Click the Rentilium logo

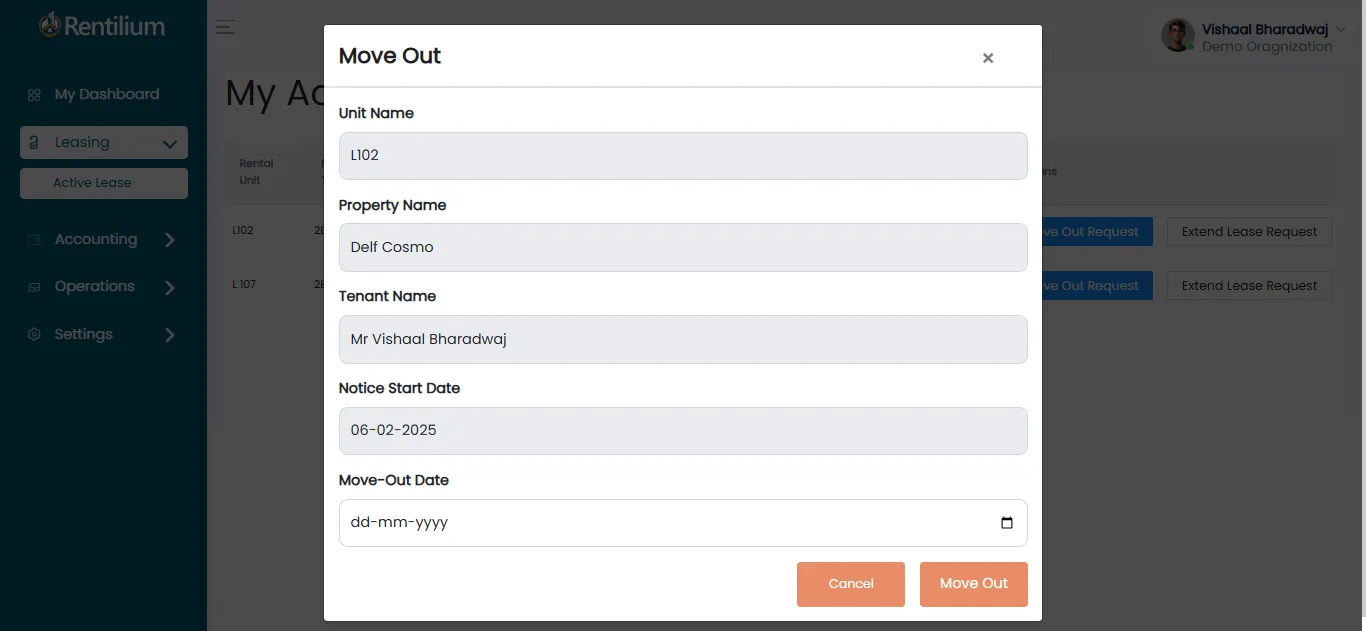click(x=101, y=26)
